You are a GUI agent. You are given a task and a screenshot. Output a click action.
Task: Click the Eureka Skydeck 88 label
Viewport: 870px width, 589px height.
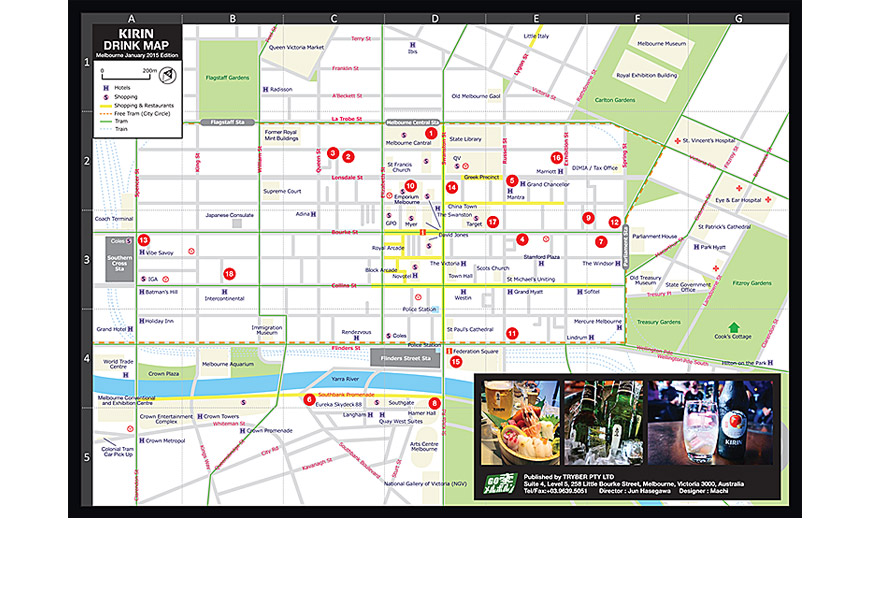pyautogui.click(x=338, y=404)
